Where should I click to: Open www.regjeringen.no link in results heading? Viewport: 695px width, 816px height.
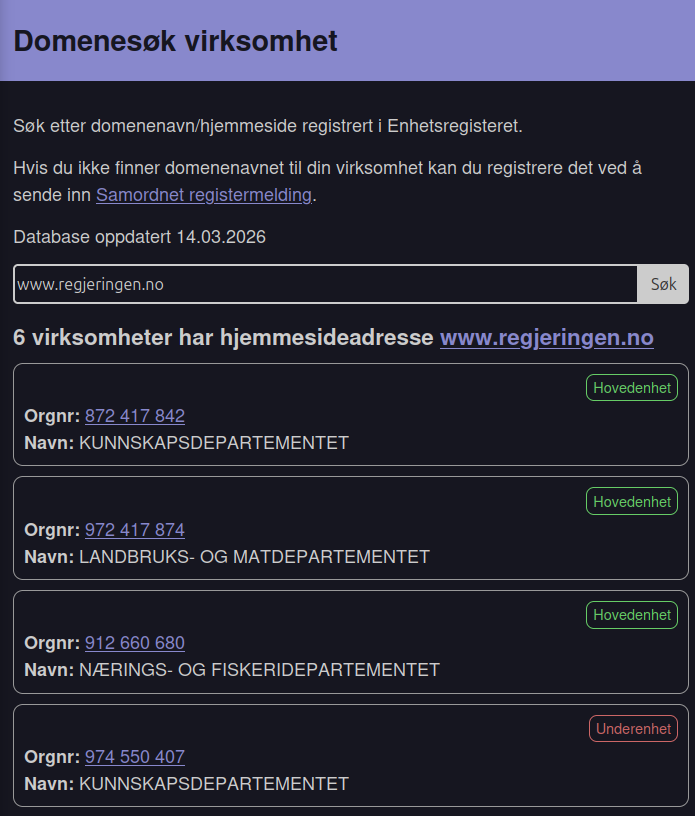(546, 338)
